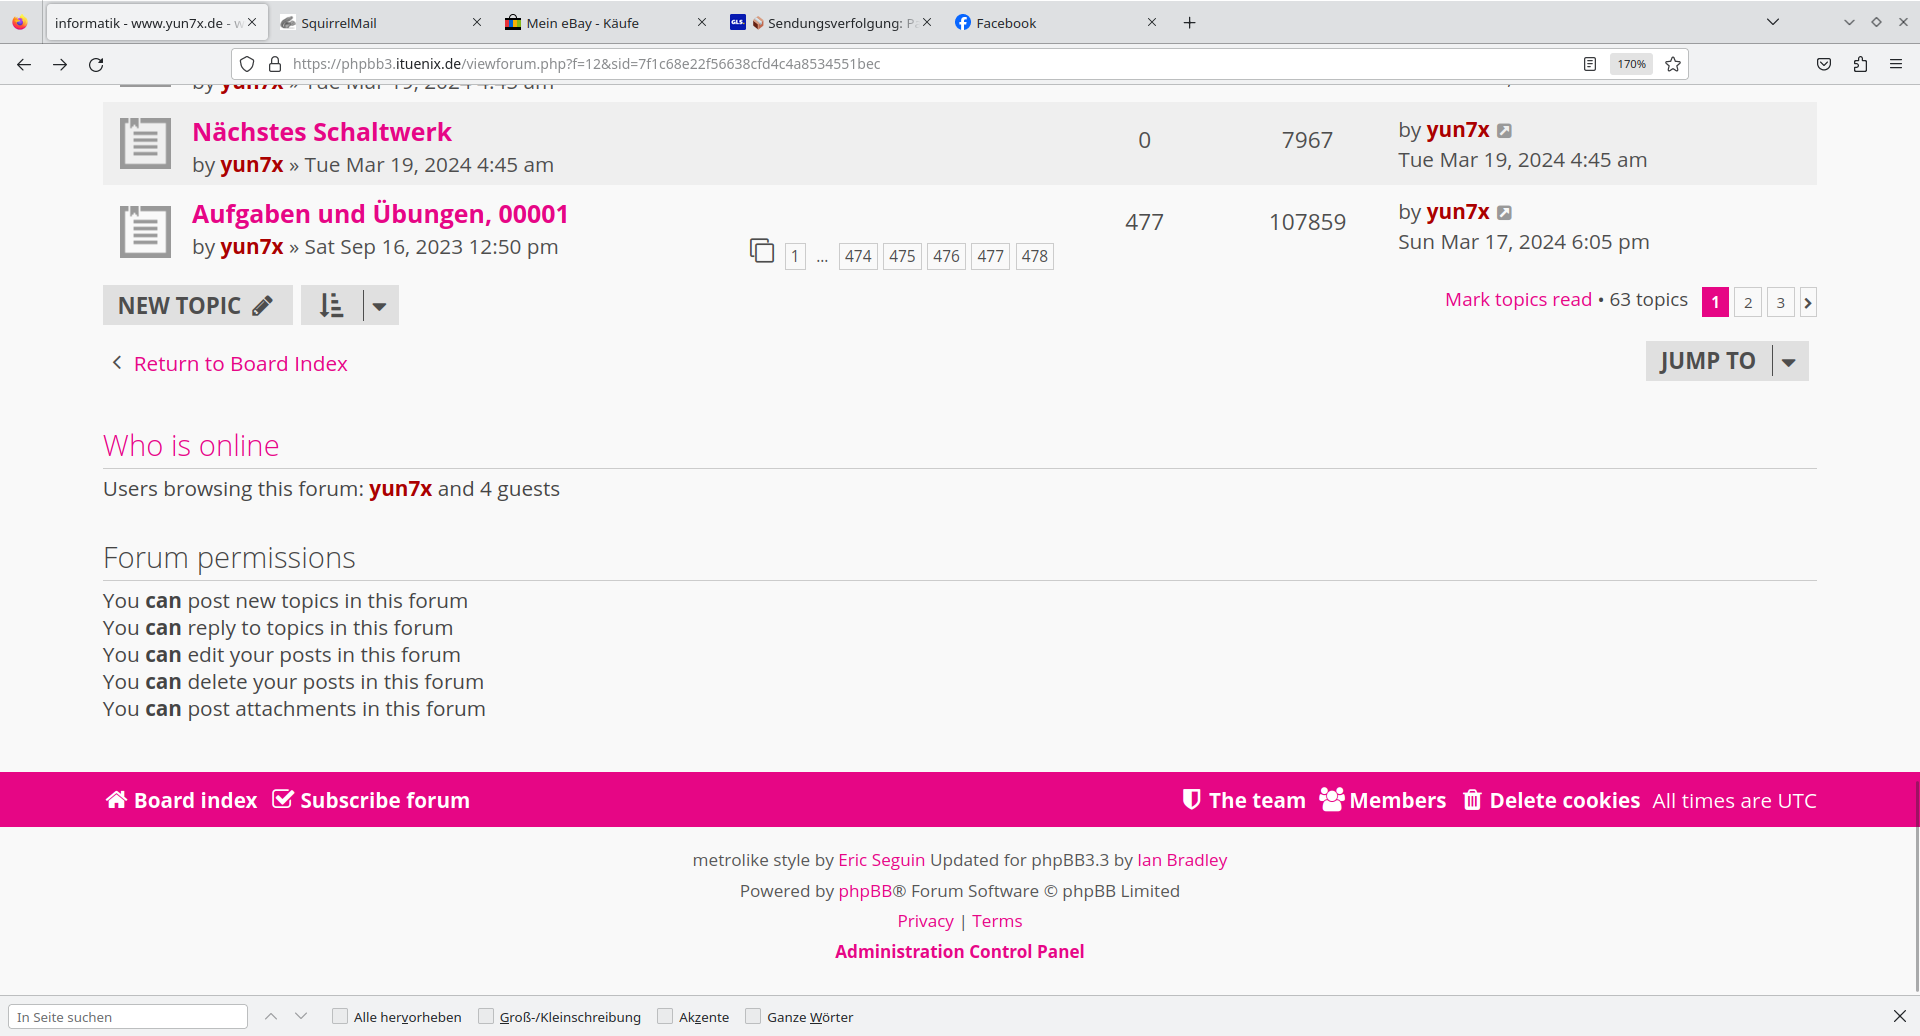Click the browser reload page icon

click(x=96, y=64)
